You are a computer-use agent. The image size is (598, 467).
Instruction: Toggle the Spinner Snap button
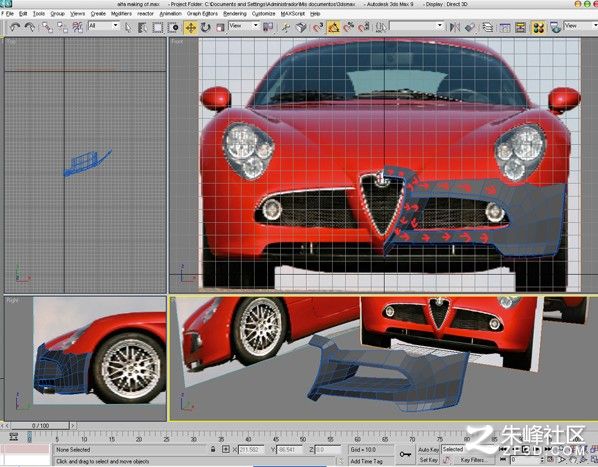coord(364,27)
